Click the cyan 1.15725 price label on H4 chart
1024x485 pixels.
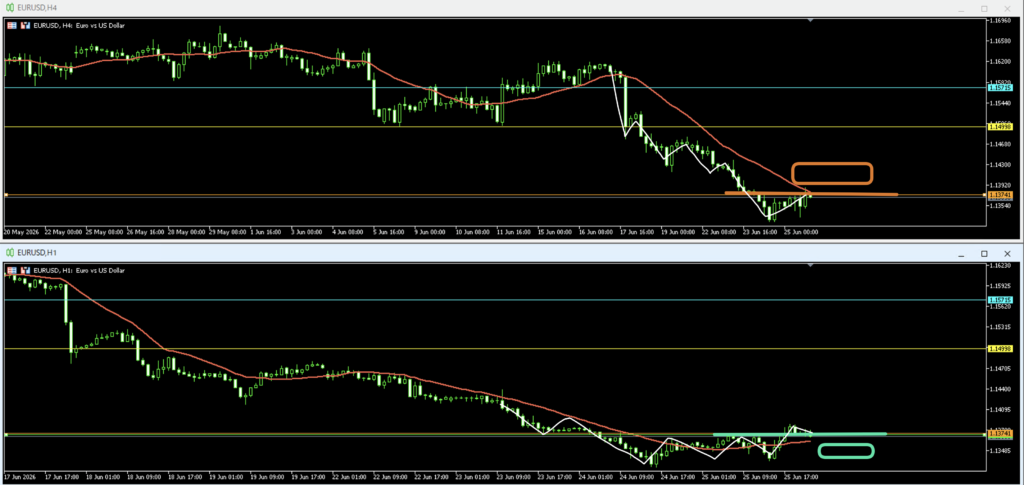[x=1000, y=87]
